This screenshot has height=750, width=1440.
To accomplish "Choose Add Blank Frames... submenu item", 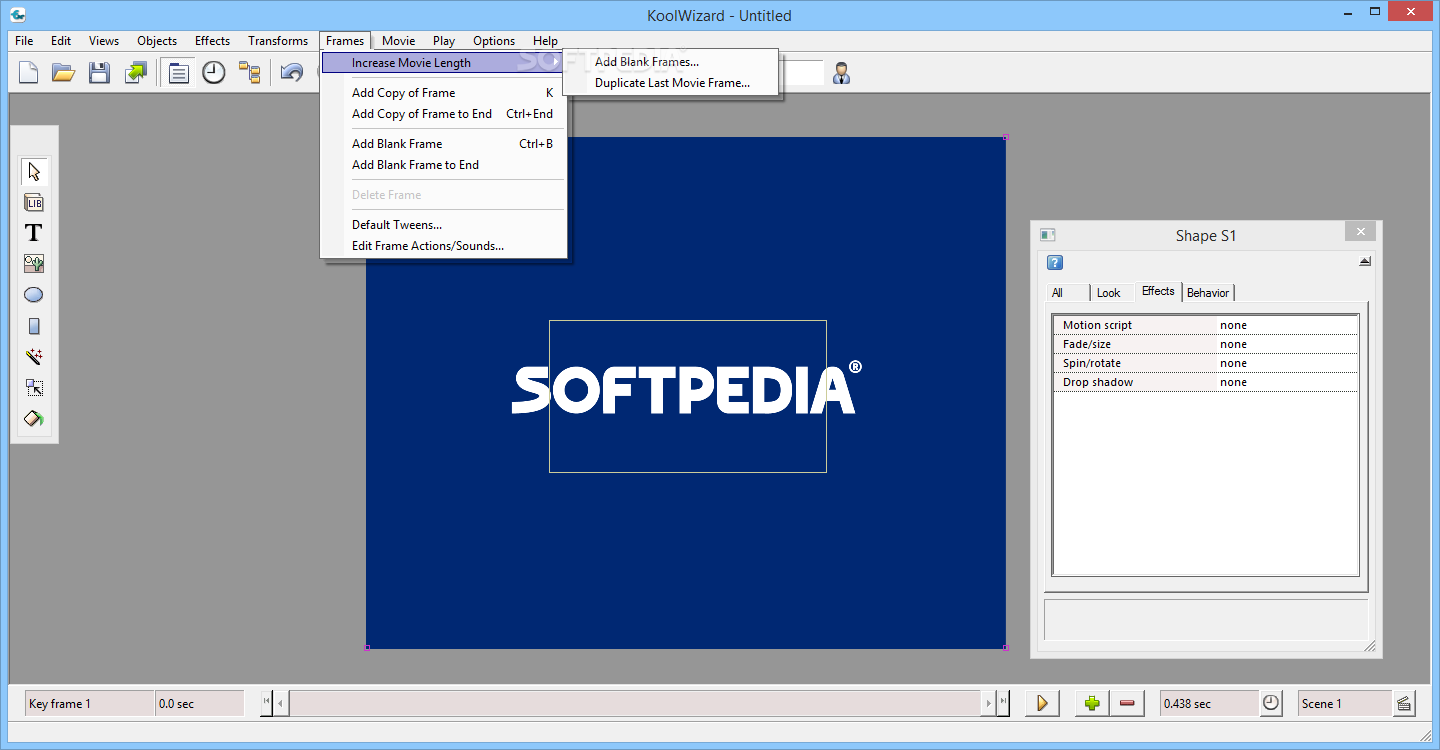I will pyautogui.click(x=670, y=62).
